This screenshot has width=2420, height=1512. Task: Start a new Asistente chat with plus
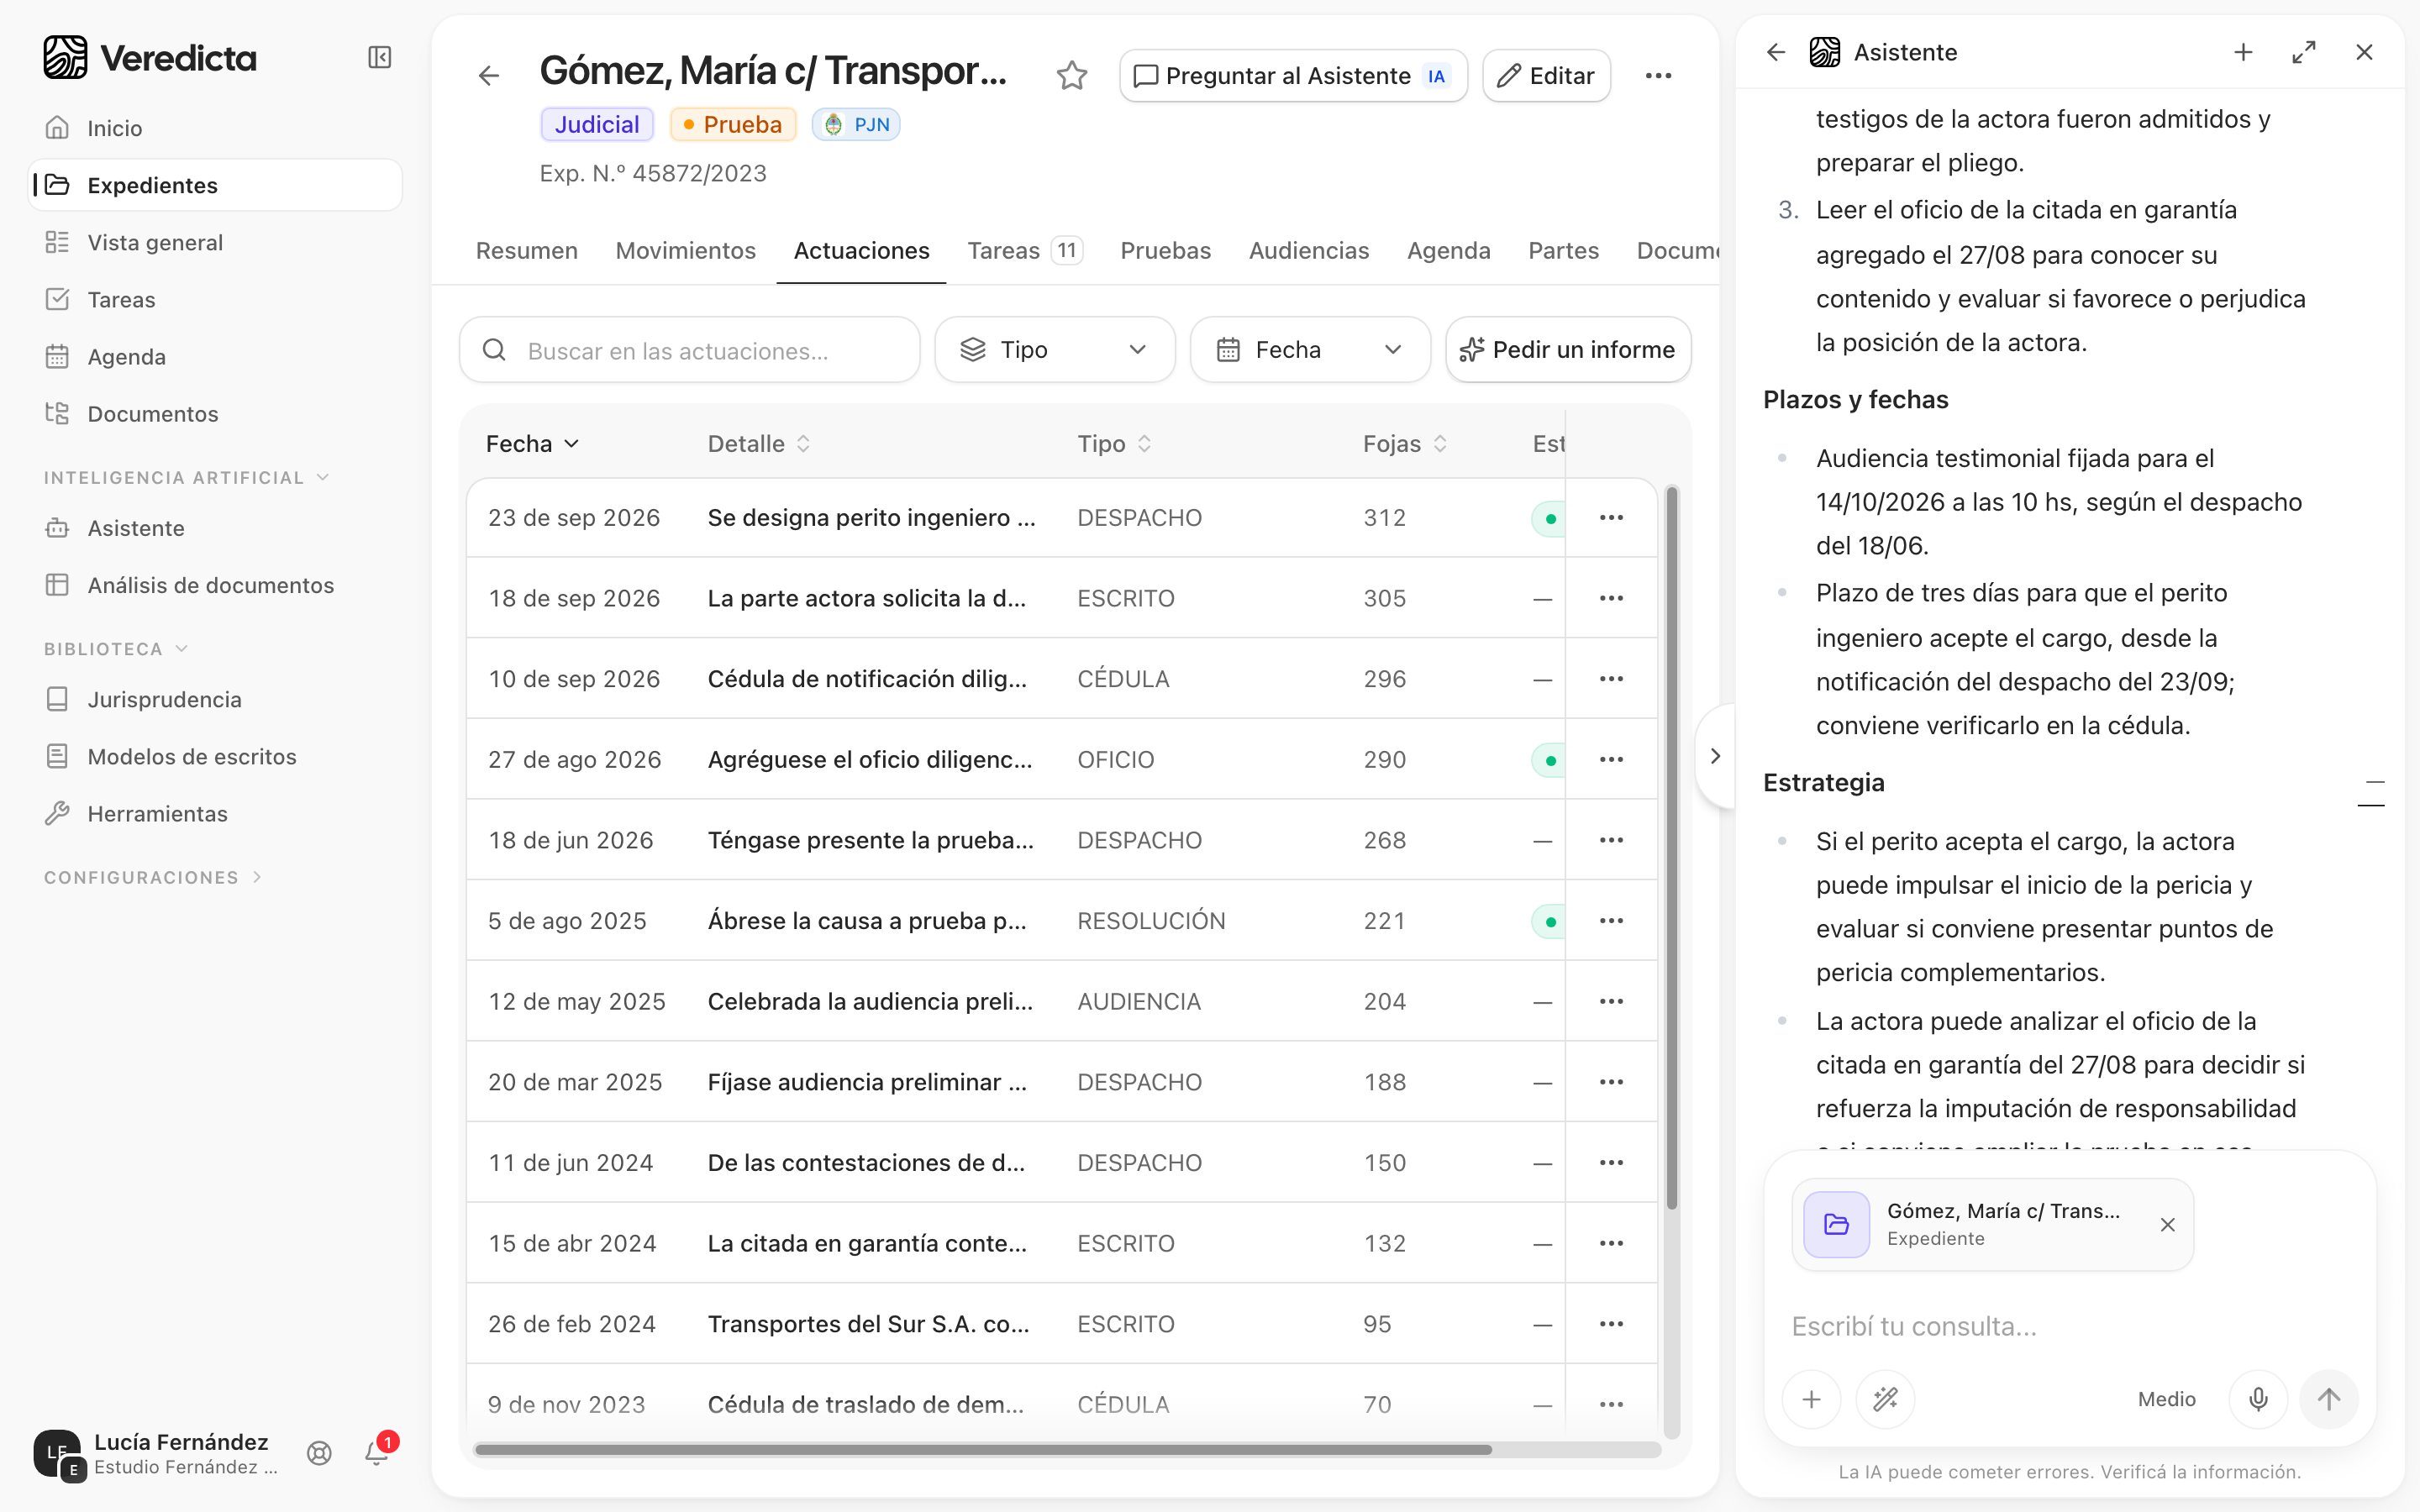tap(2243, 52)
